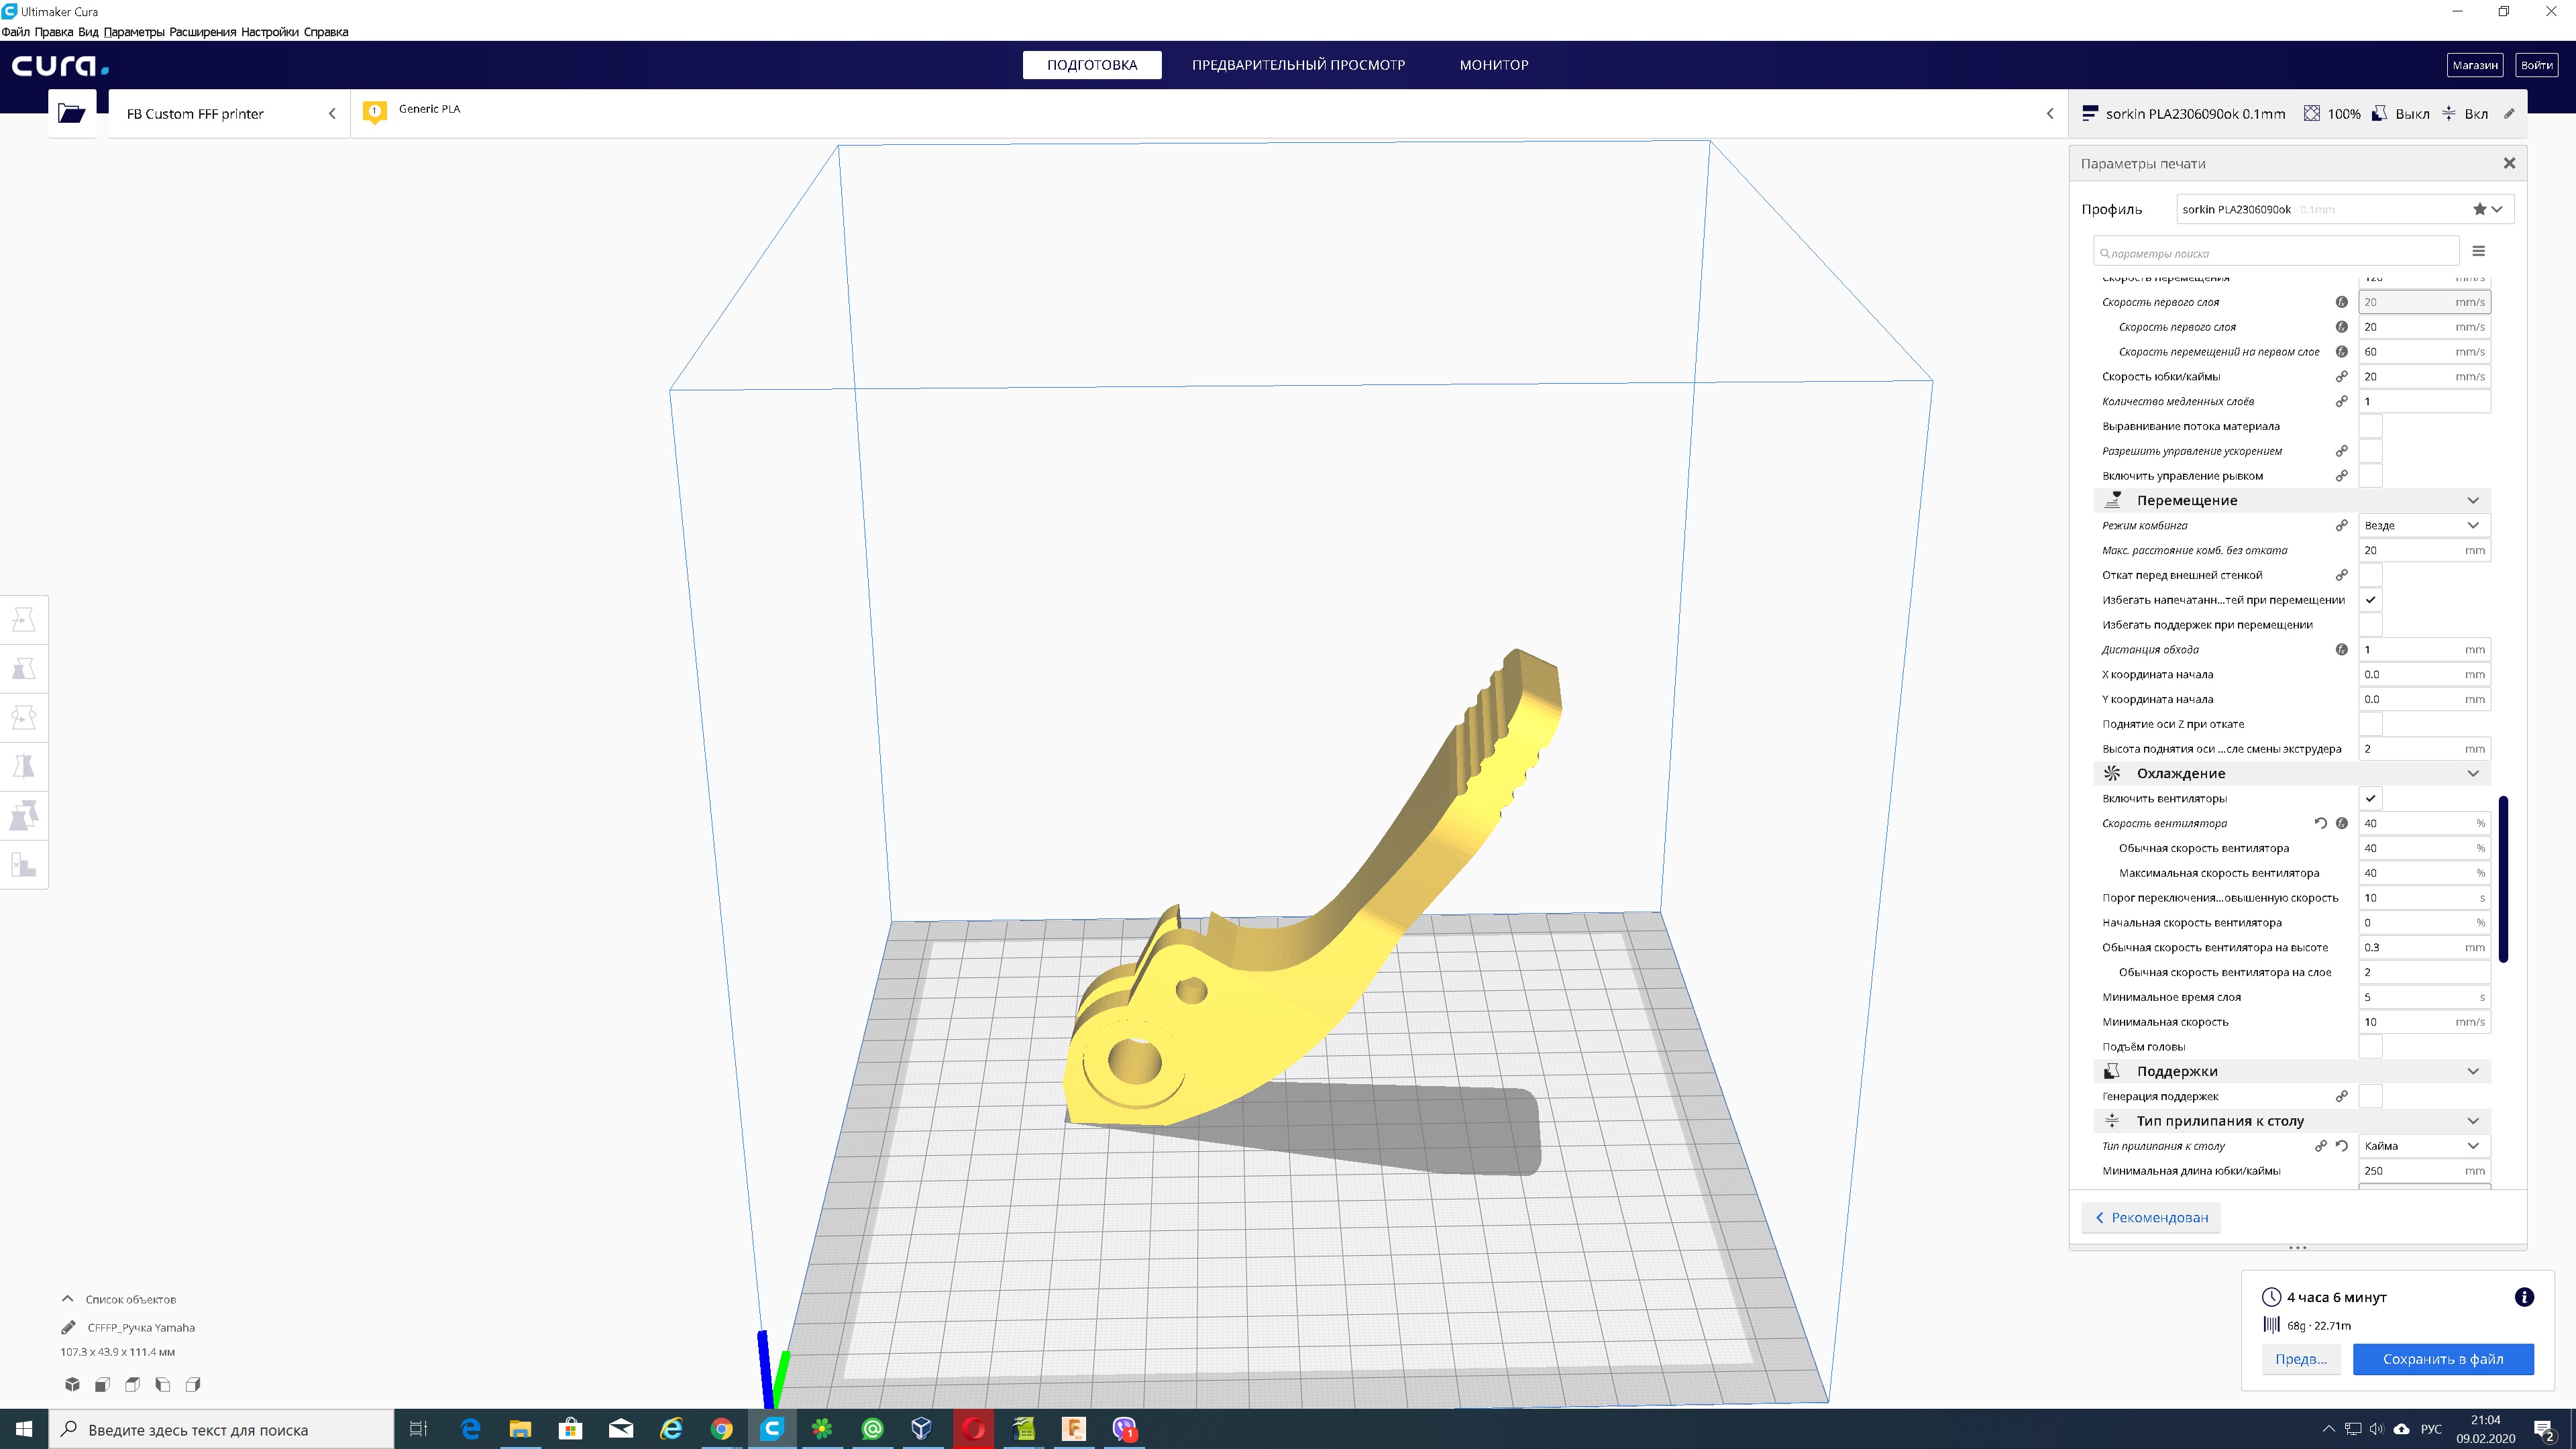Enable the 'Генерация поддержек' checkbox
This screenshot has height=1449, width=2576.
point(2370,1096)
